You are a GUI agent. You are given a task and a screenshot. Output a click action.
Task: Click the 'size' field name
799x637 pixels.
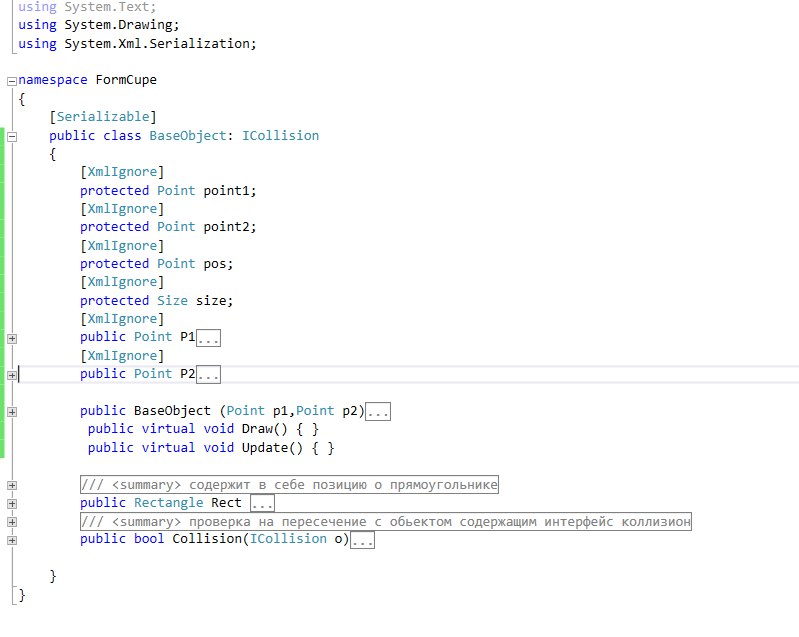[211, 301]
